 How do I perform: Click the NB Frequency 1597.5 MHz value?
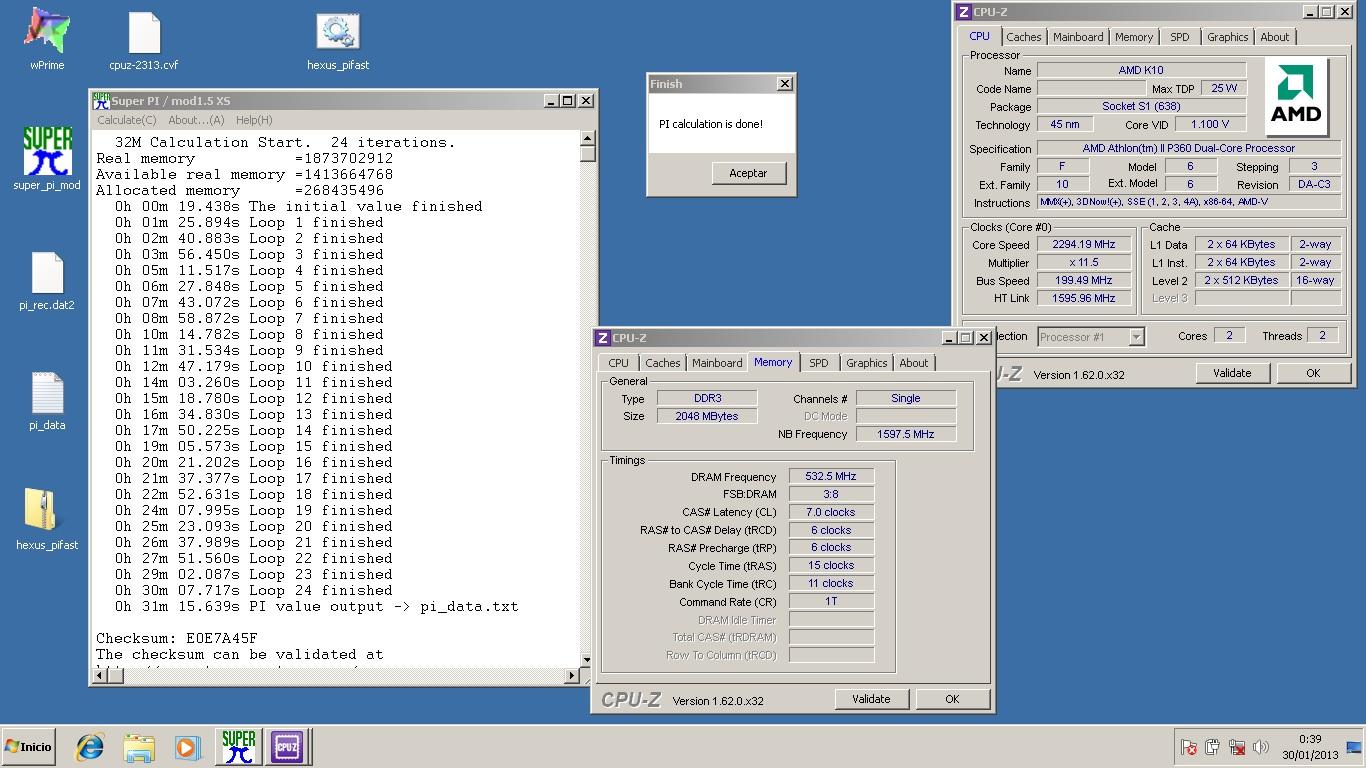[x=905, y=434]
